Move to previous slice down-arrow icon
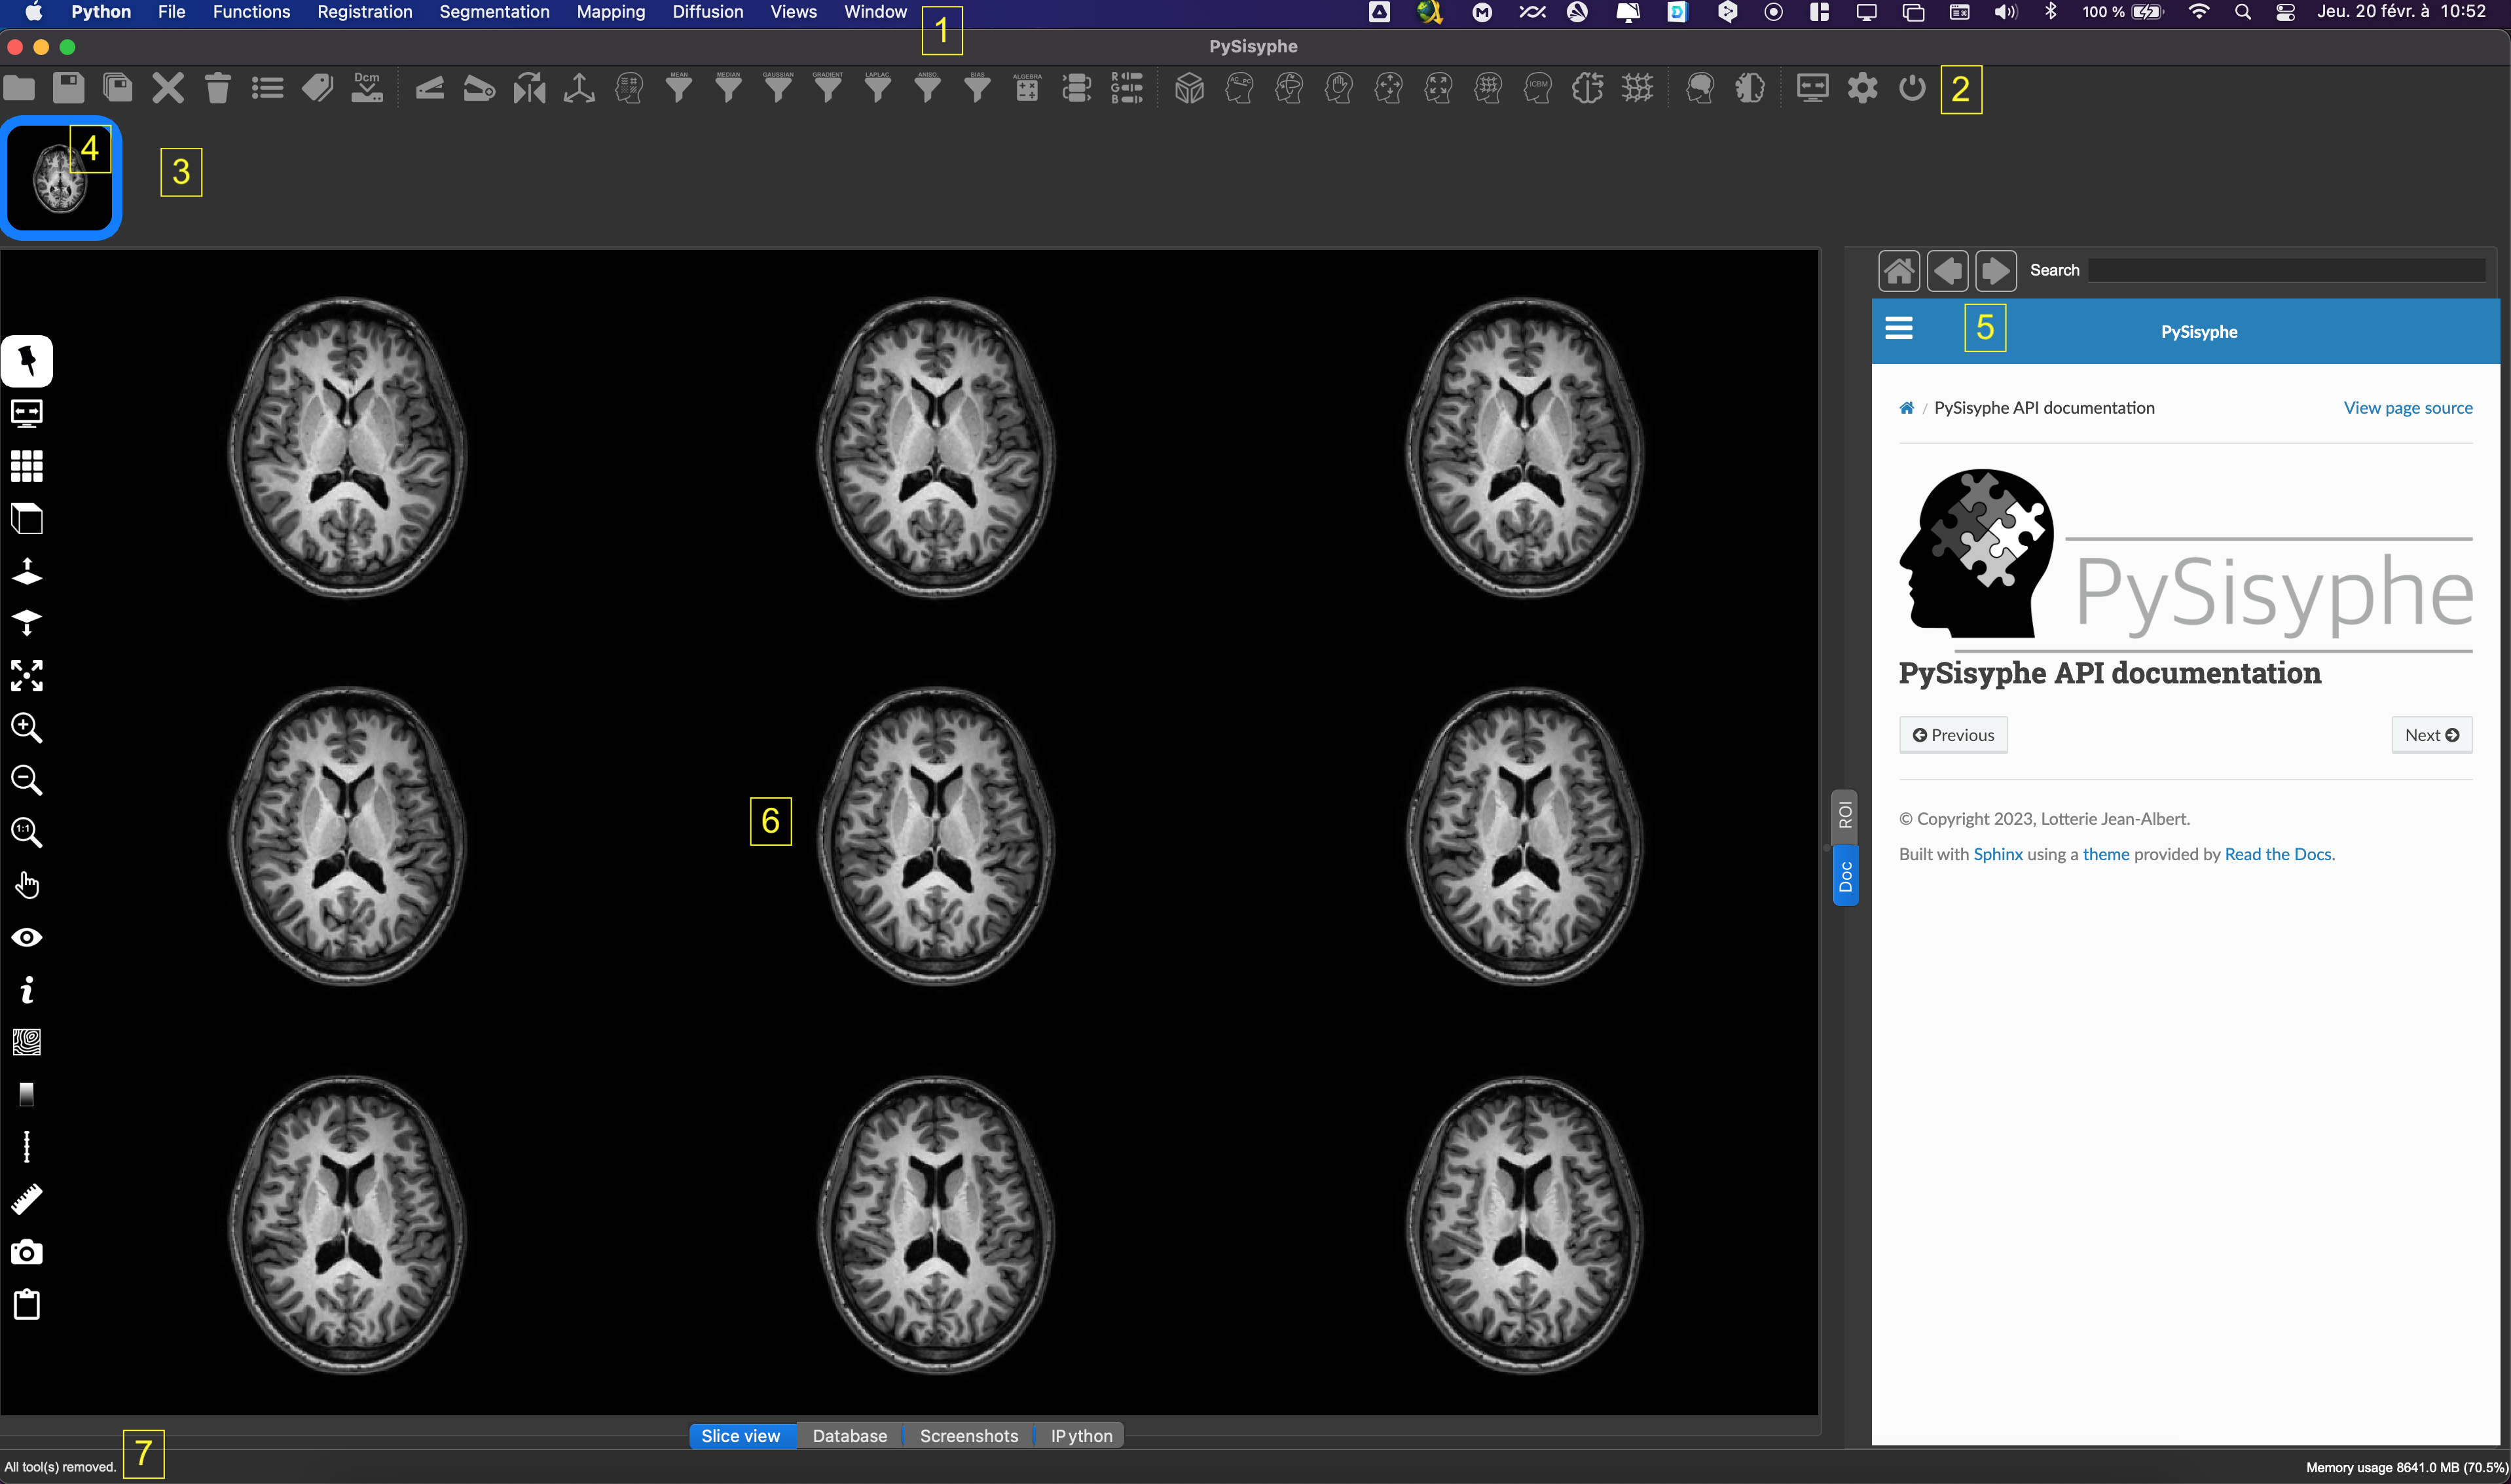Image resolution: width=2511 pixels, height=1484 pixels. pos(27,623)
